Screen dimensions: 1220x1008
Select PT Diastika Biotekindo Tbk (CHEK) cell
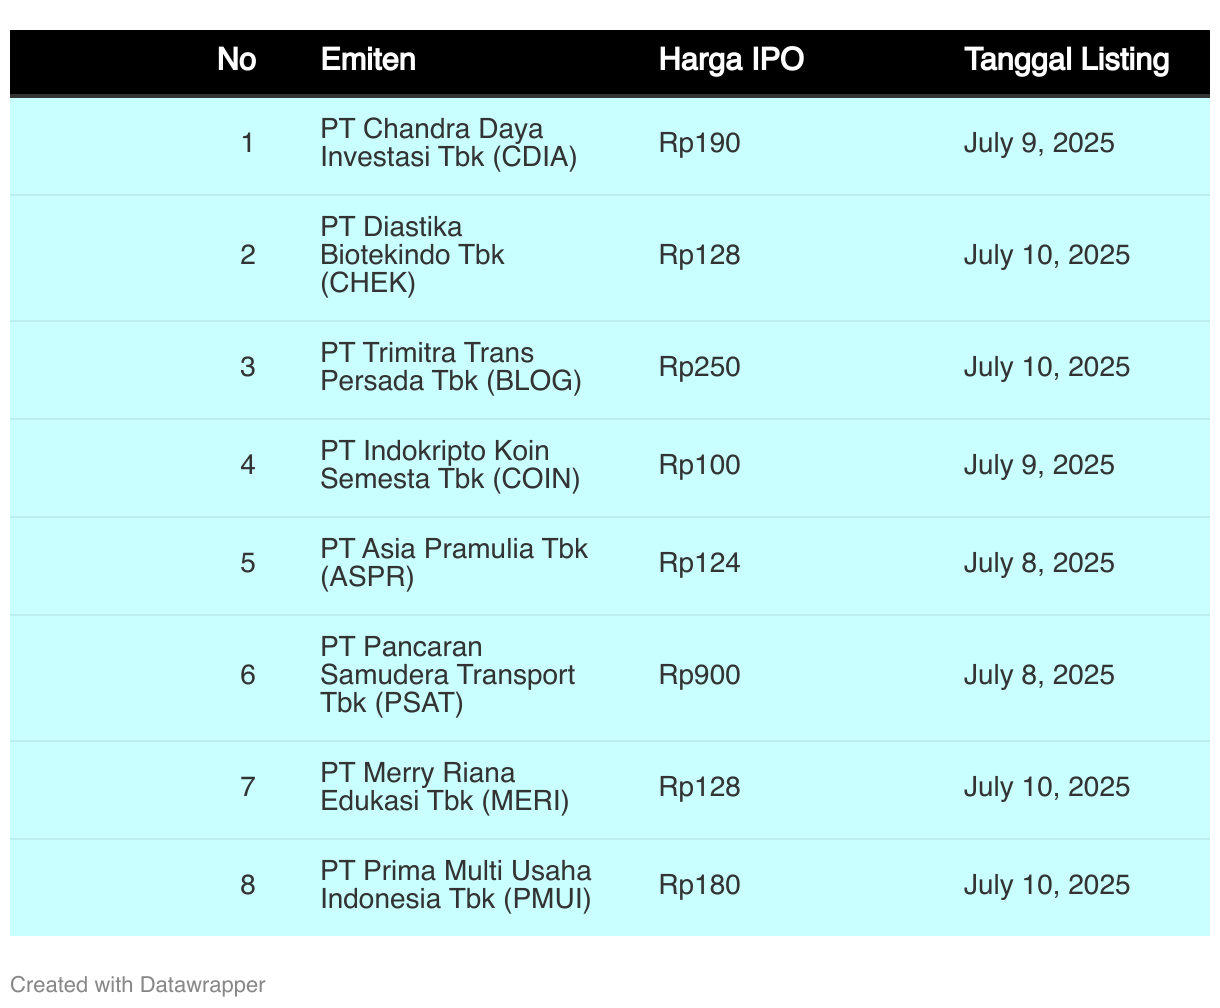coord(412,255)
